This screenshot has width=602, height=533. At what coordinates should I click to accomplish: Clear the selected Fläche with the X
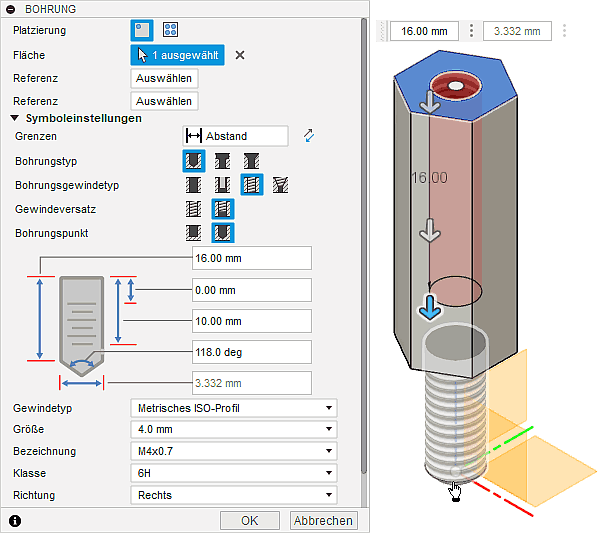pyautogui.click(x=240, y=55)
